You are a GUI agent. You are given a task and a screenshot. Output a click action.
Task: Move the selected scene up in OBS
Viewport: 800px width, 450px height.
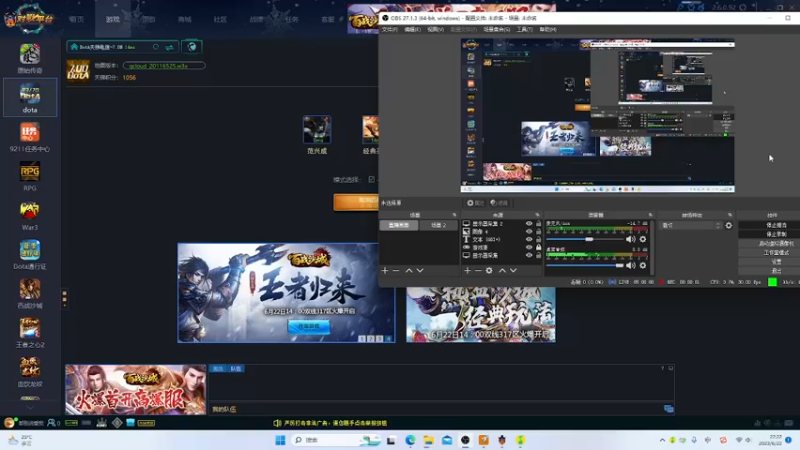[x=409, y=270]
